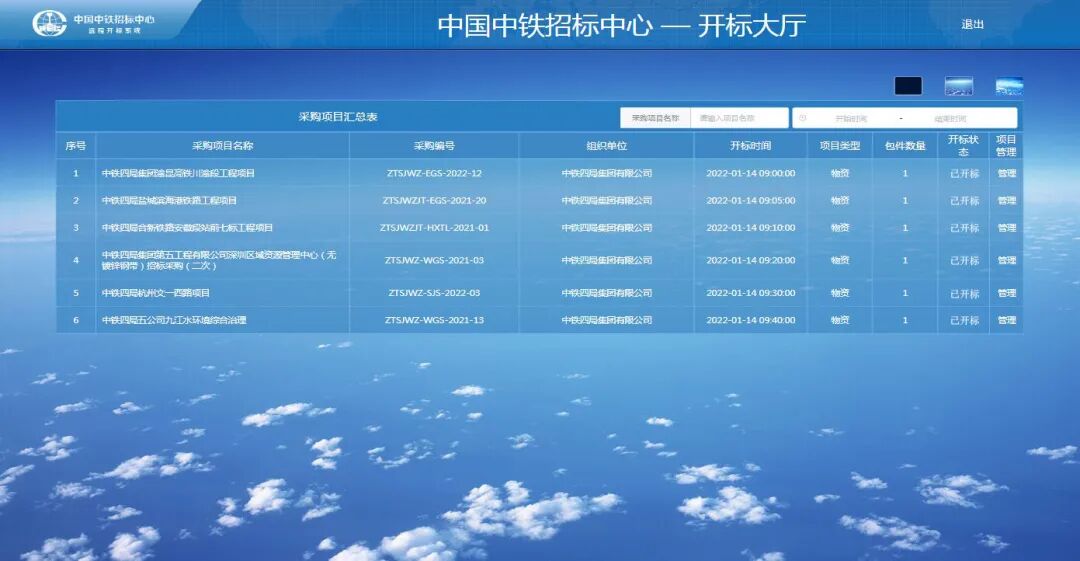This screenshot has height=561, width=1080.
Task: Click 管理 for ZTSJWZ-WGS-2021-03 row
Action: (1006, 261)
